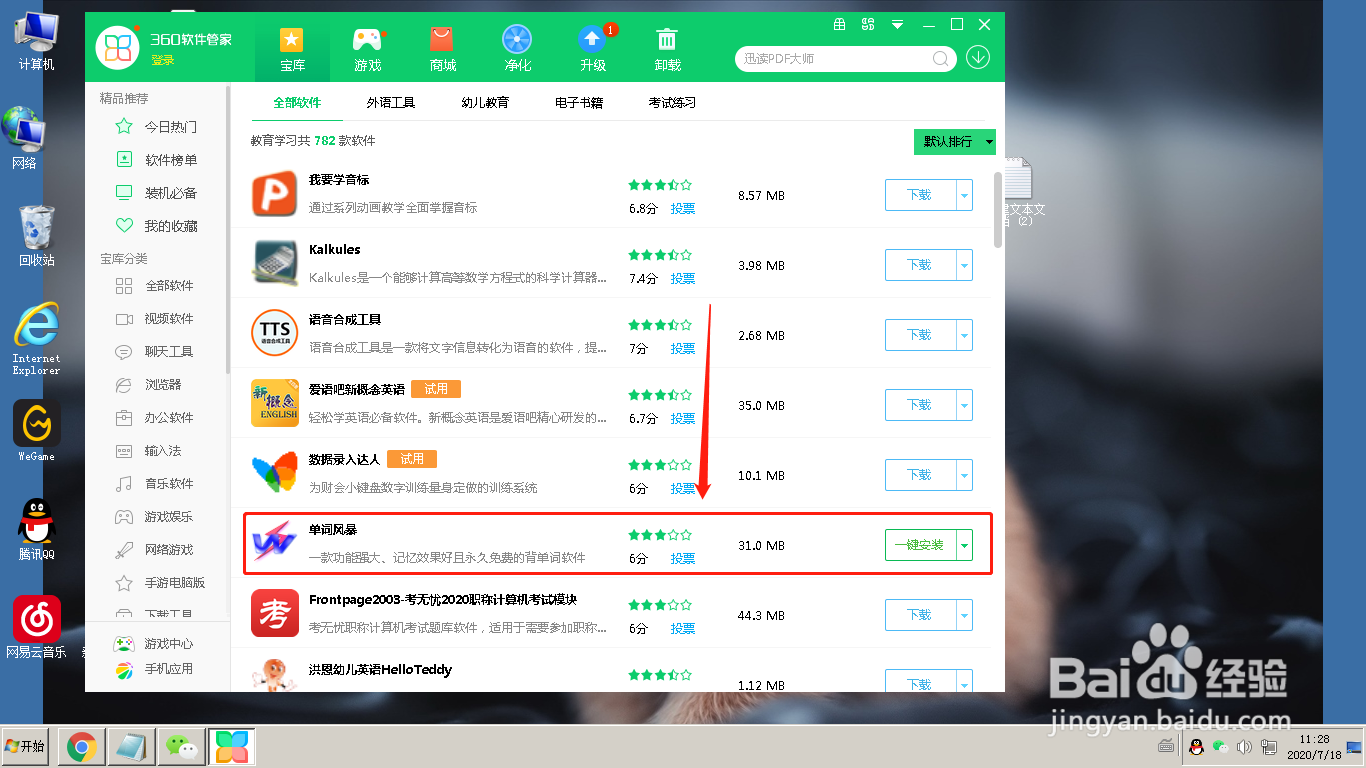Open the gift icon in title bar
This screenshot has height=768, width=1366.
pos(840,24)
